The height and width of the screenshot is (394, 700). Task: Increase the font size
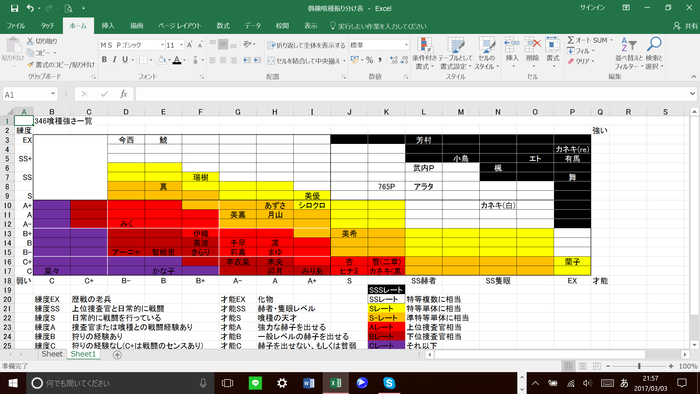190,45
